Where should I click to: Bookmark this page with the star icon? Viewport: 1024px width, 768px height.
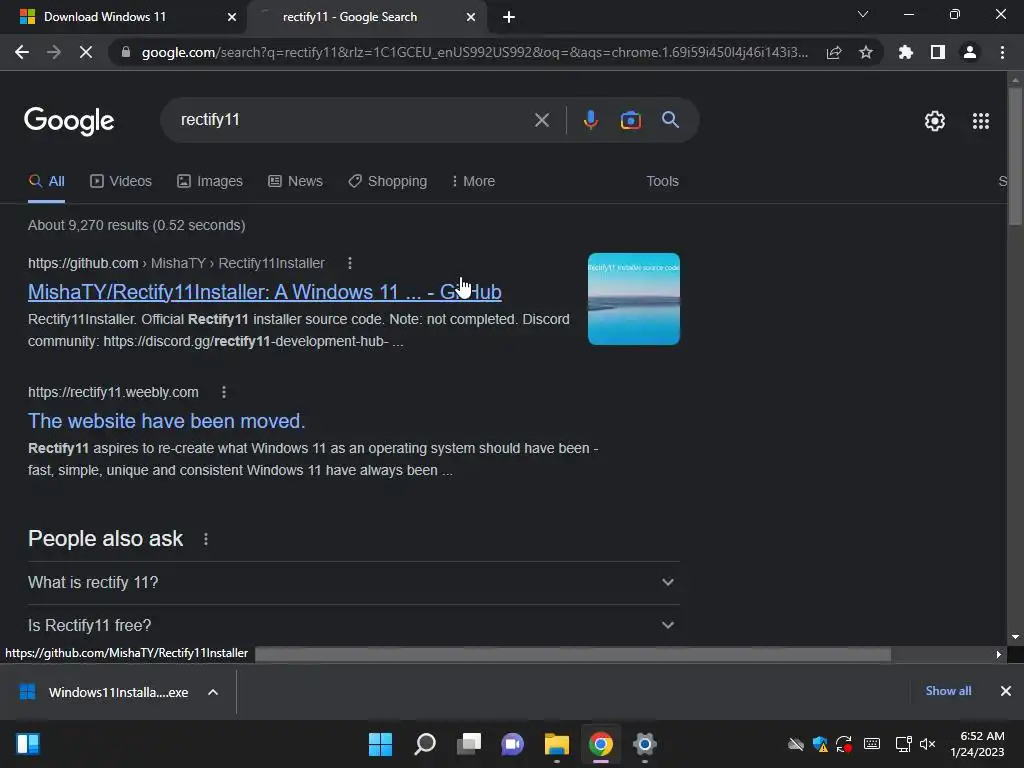pos(865,52)
